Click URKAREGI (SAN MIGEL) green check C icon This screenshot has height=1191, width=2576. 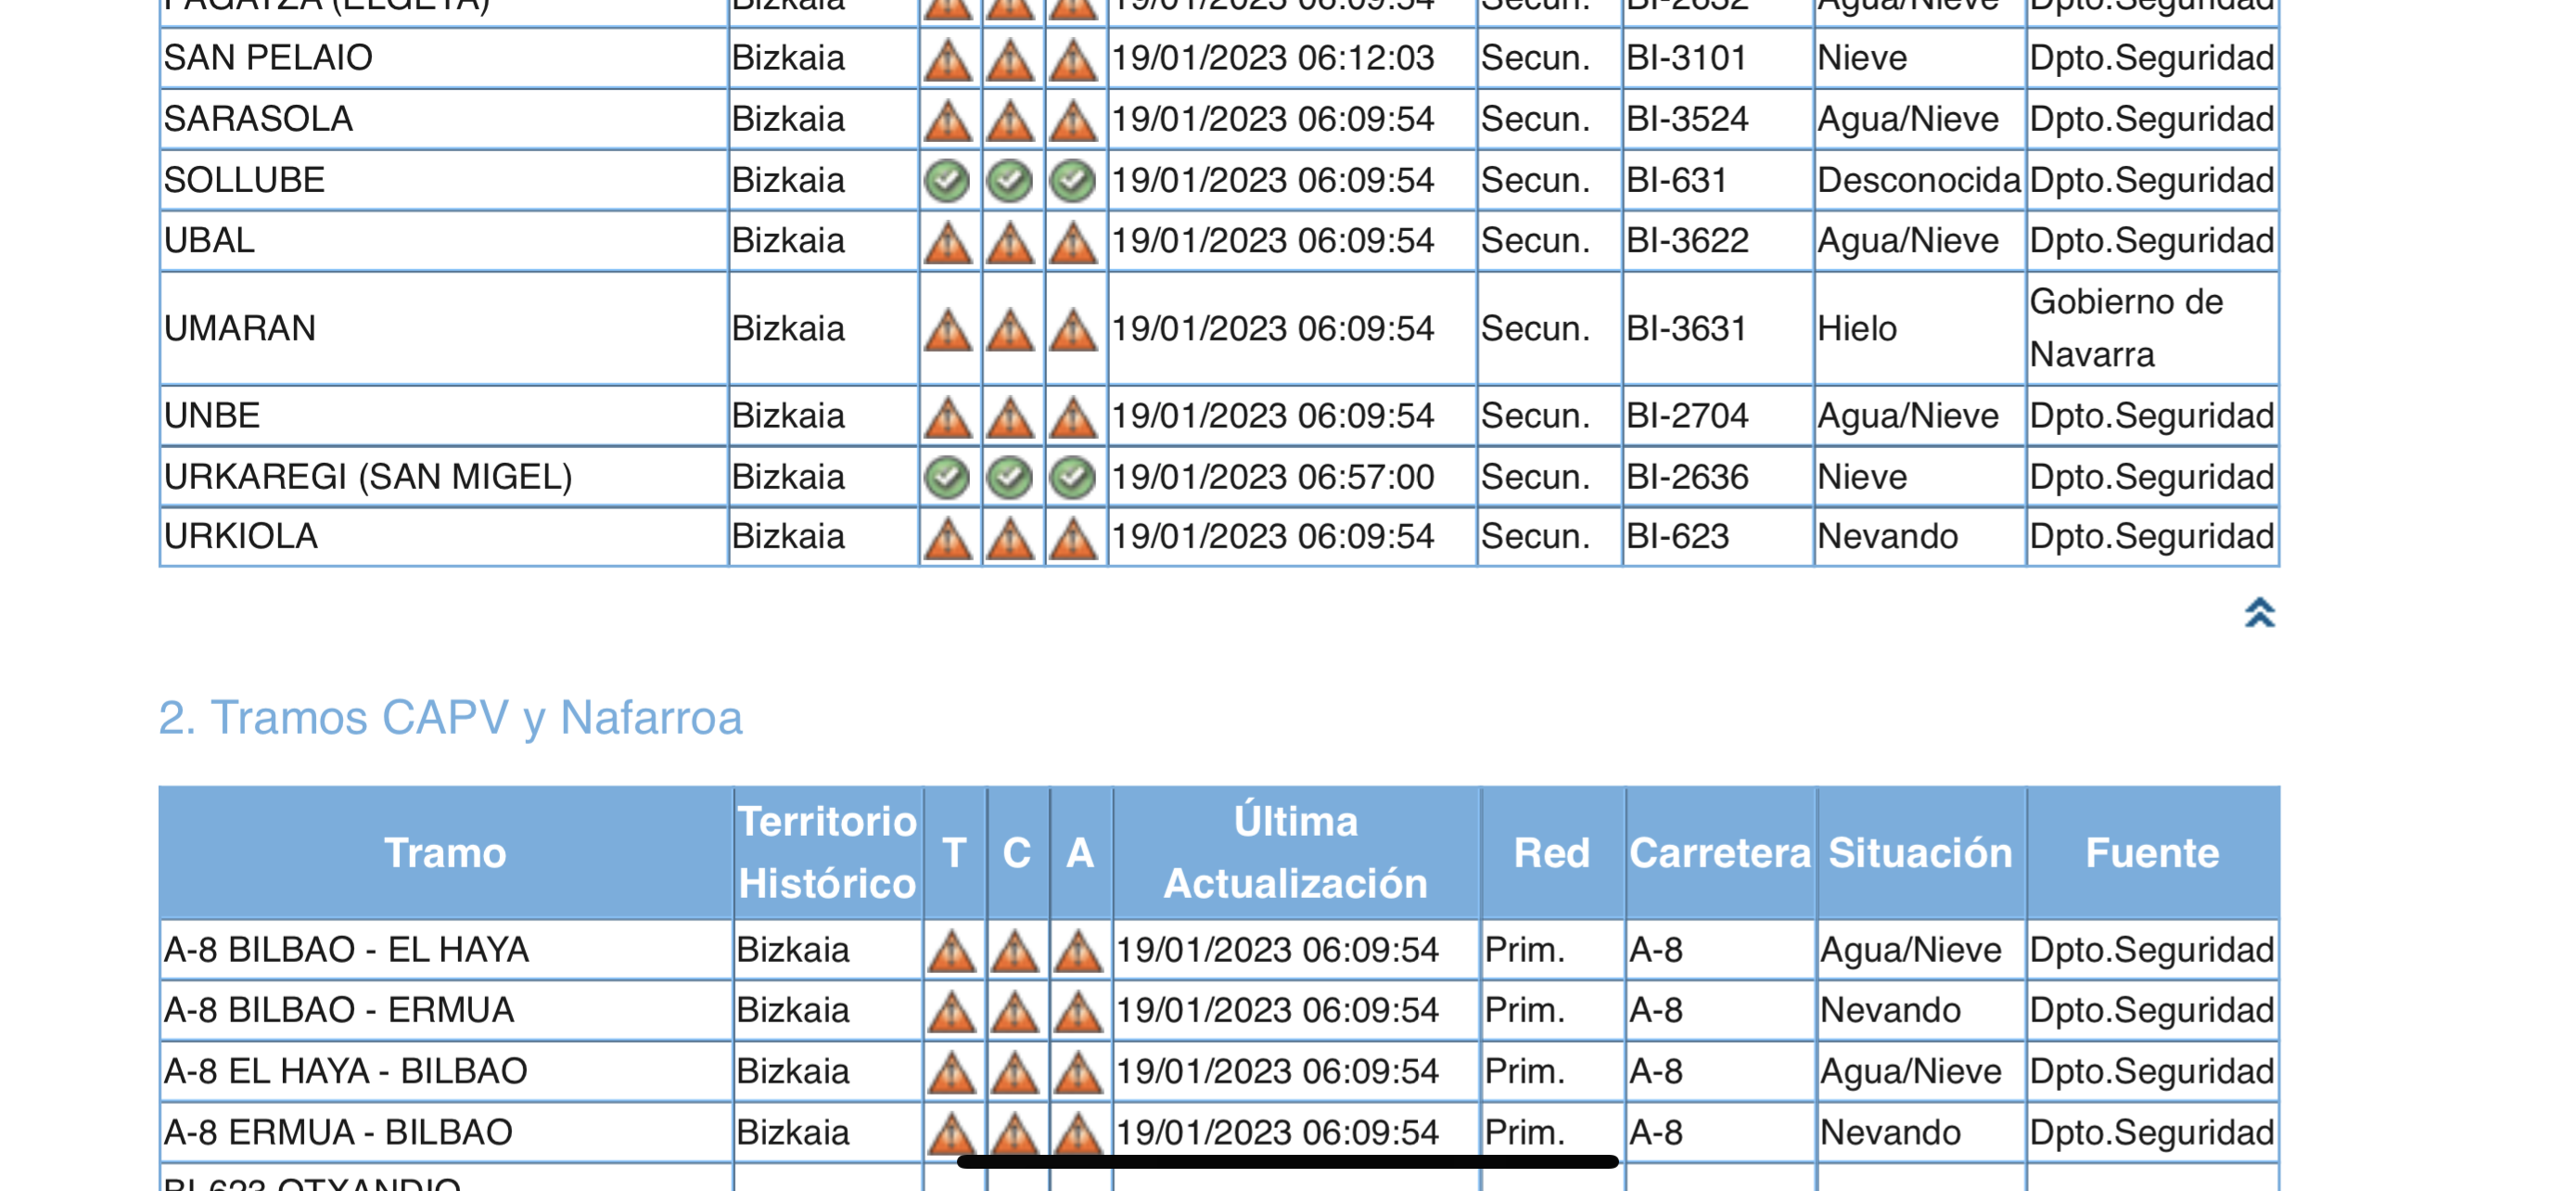coord(1010,477)
